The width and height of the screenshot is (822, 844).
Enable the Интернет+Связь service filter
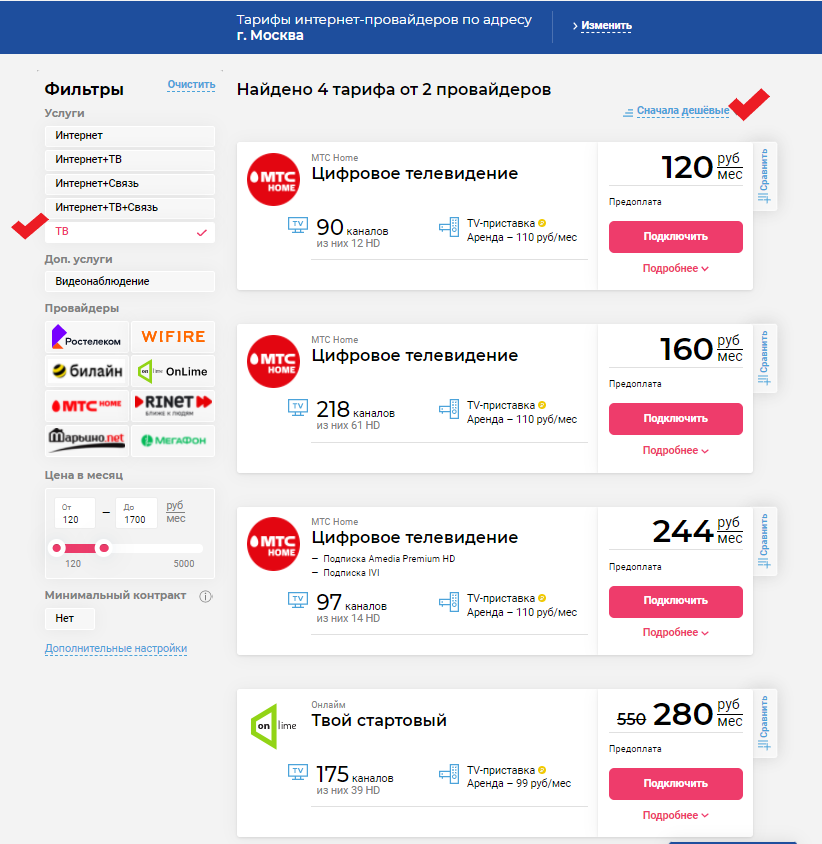point(130,184)
